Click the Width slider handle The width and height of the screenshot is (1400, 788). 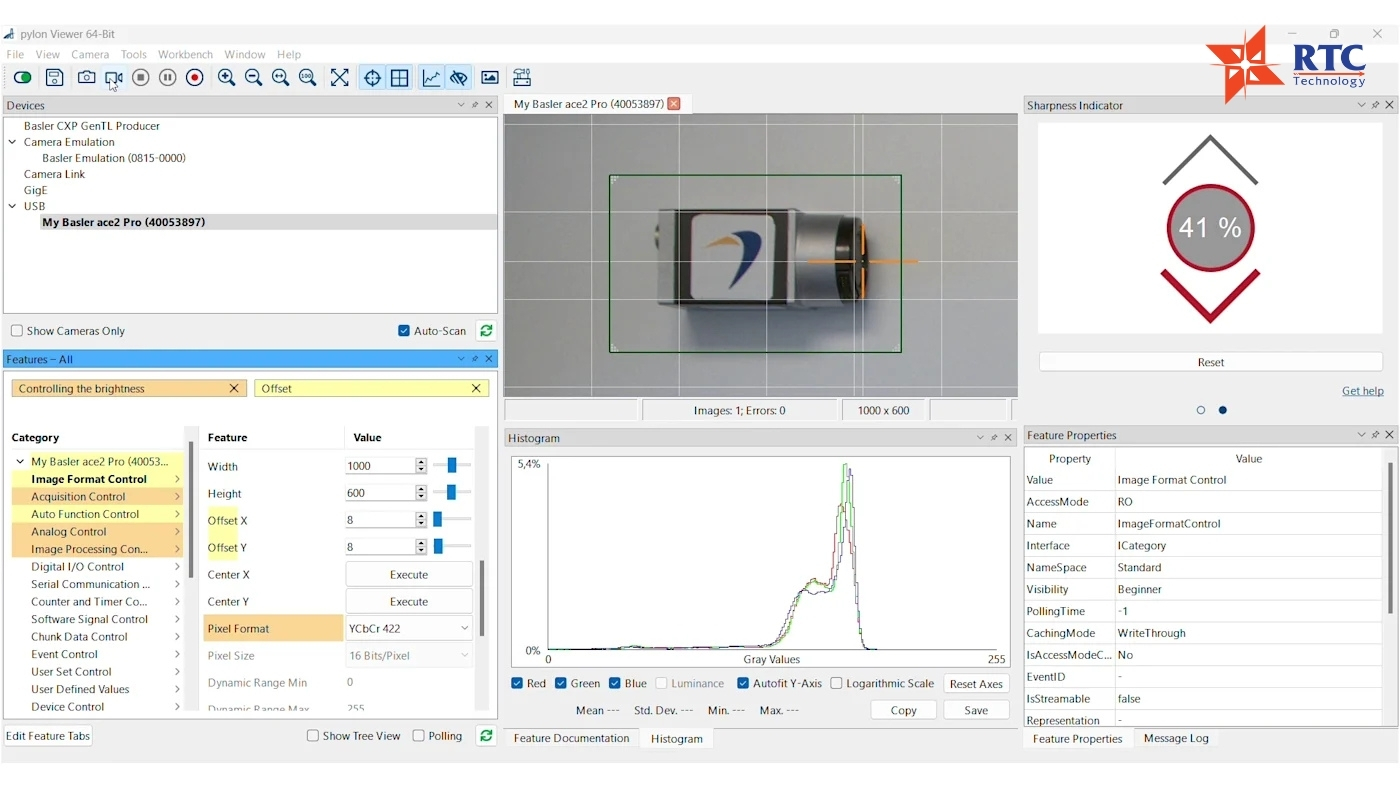click(x=452, y=466)
